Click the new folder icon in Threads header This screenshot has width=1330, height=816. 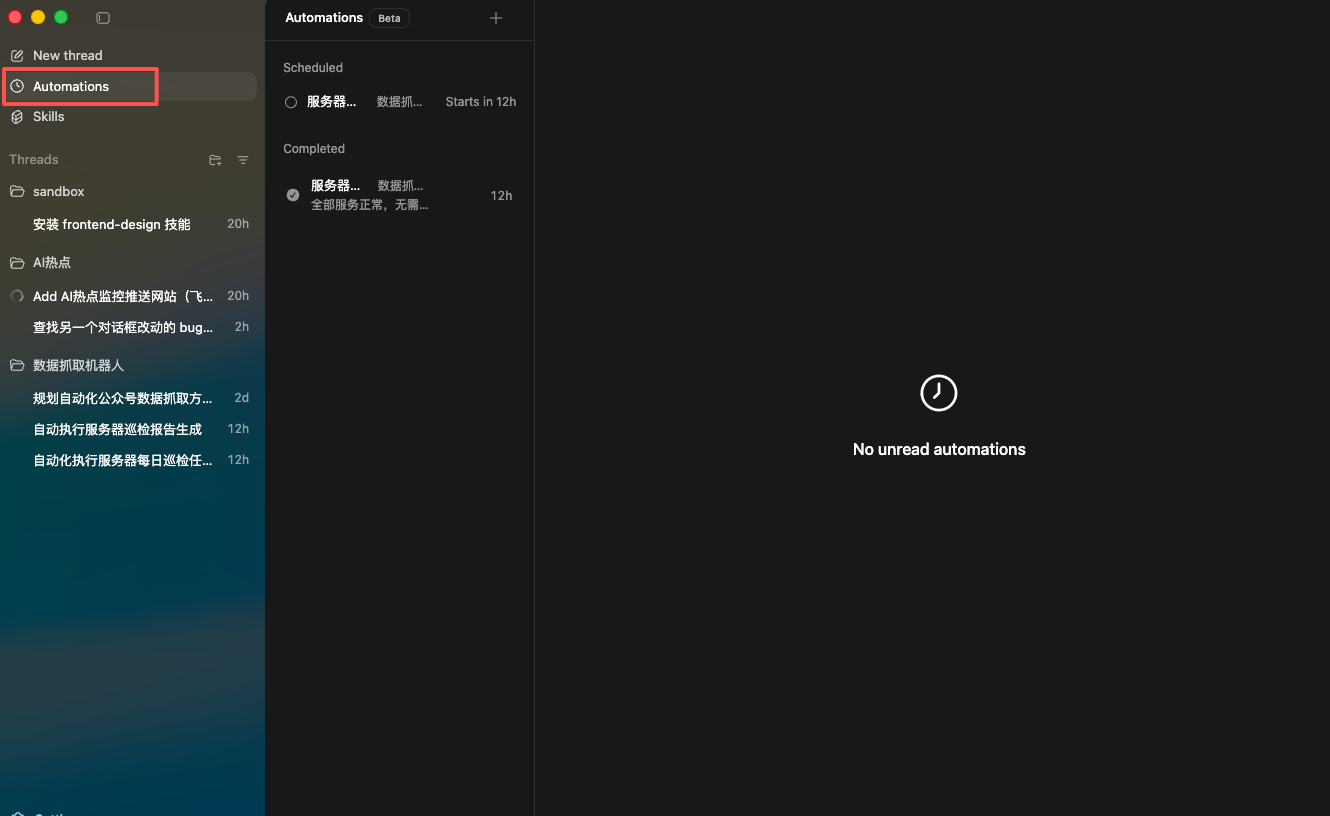coord(215,160)
